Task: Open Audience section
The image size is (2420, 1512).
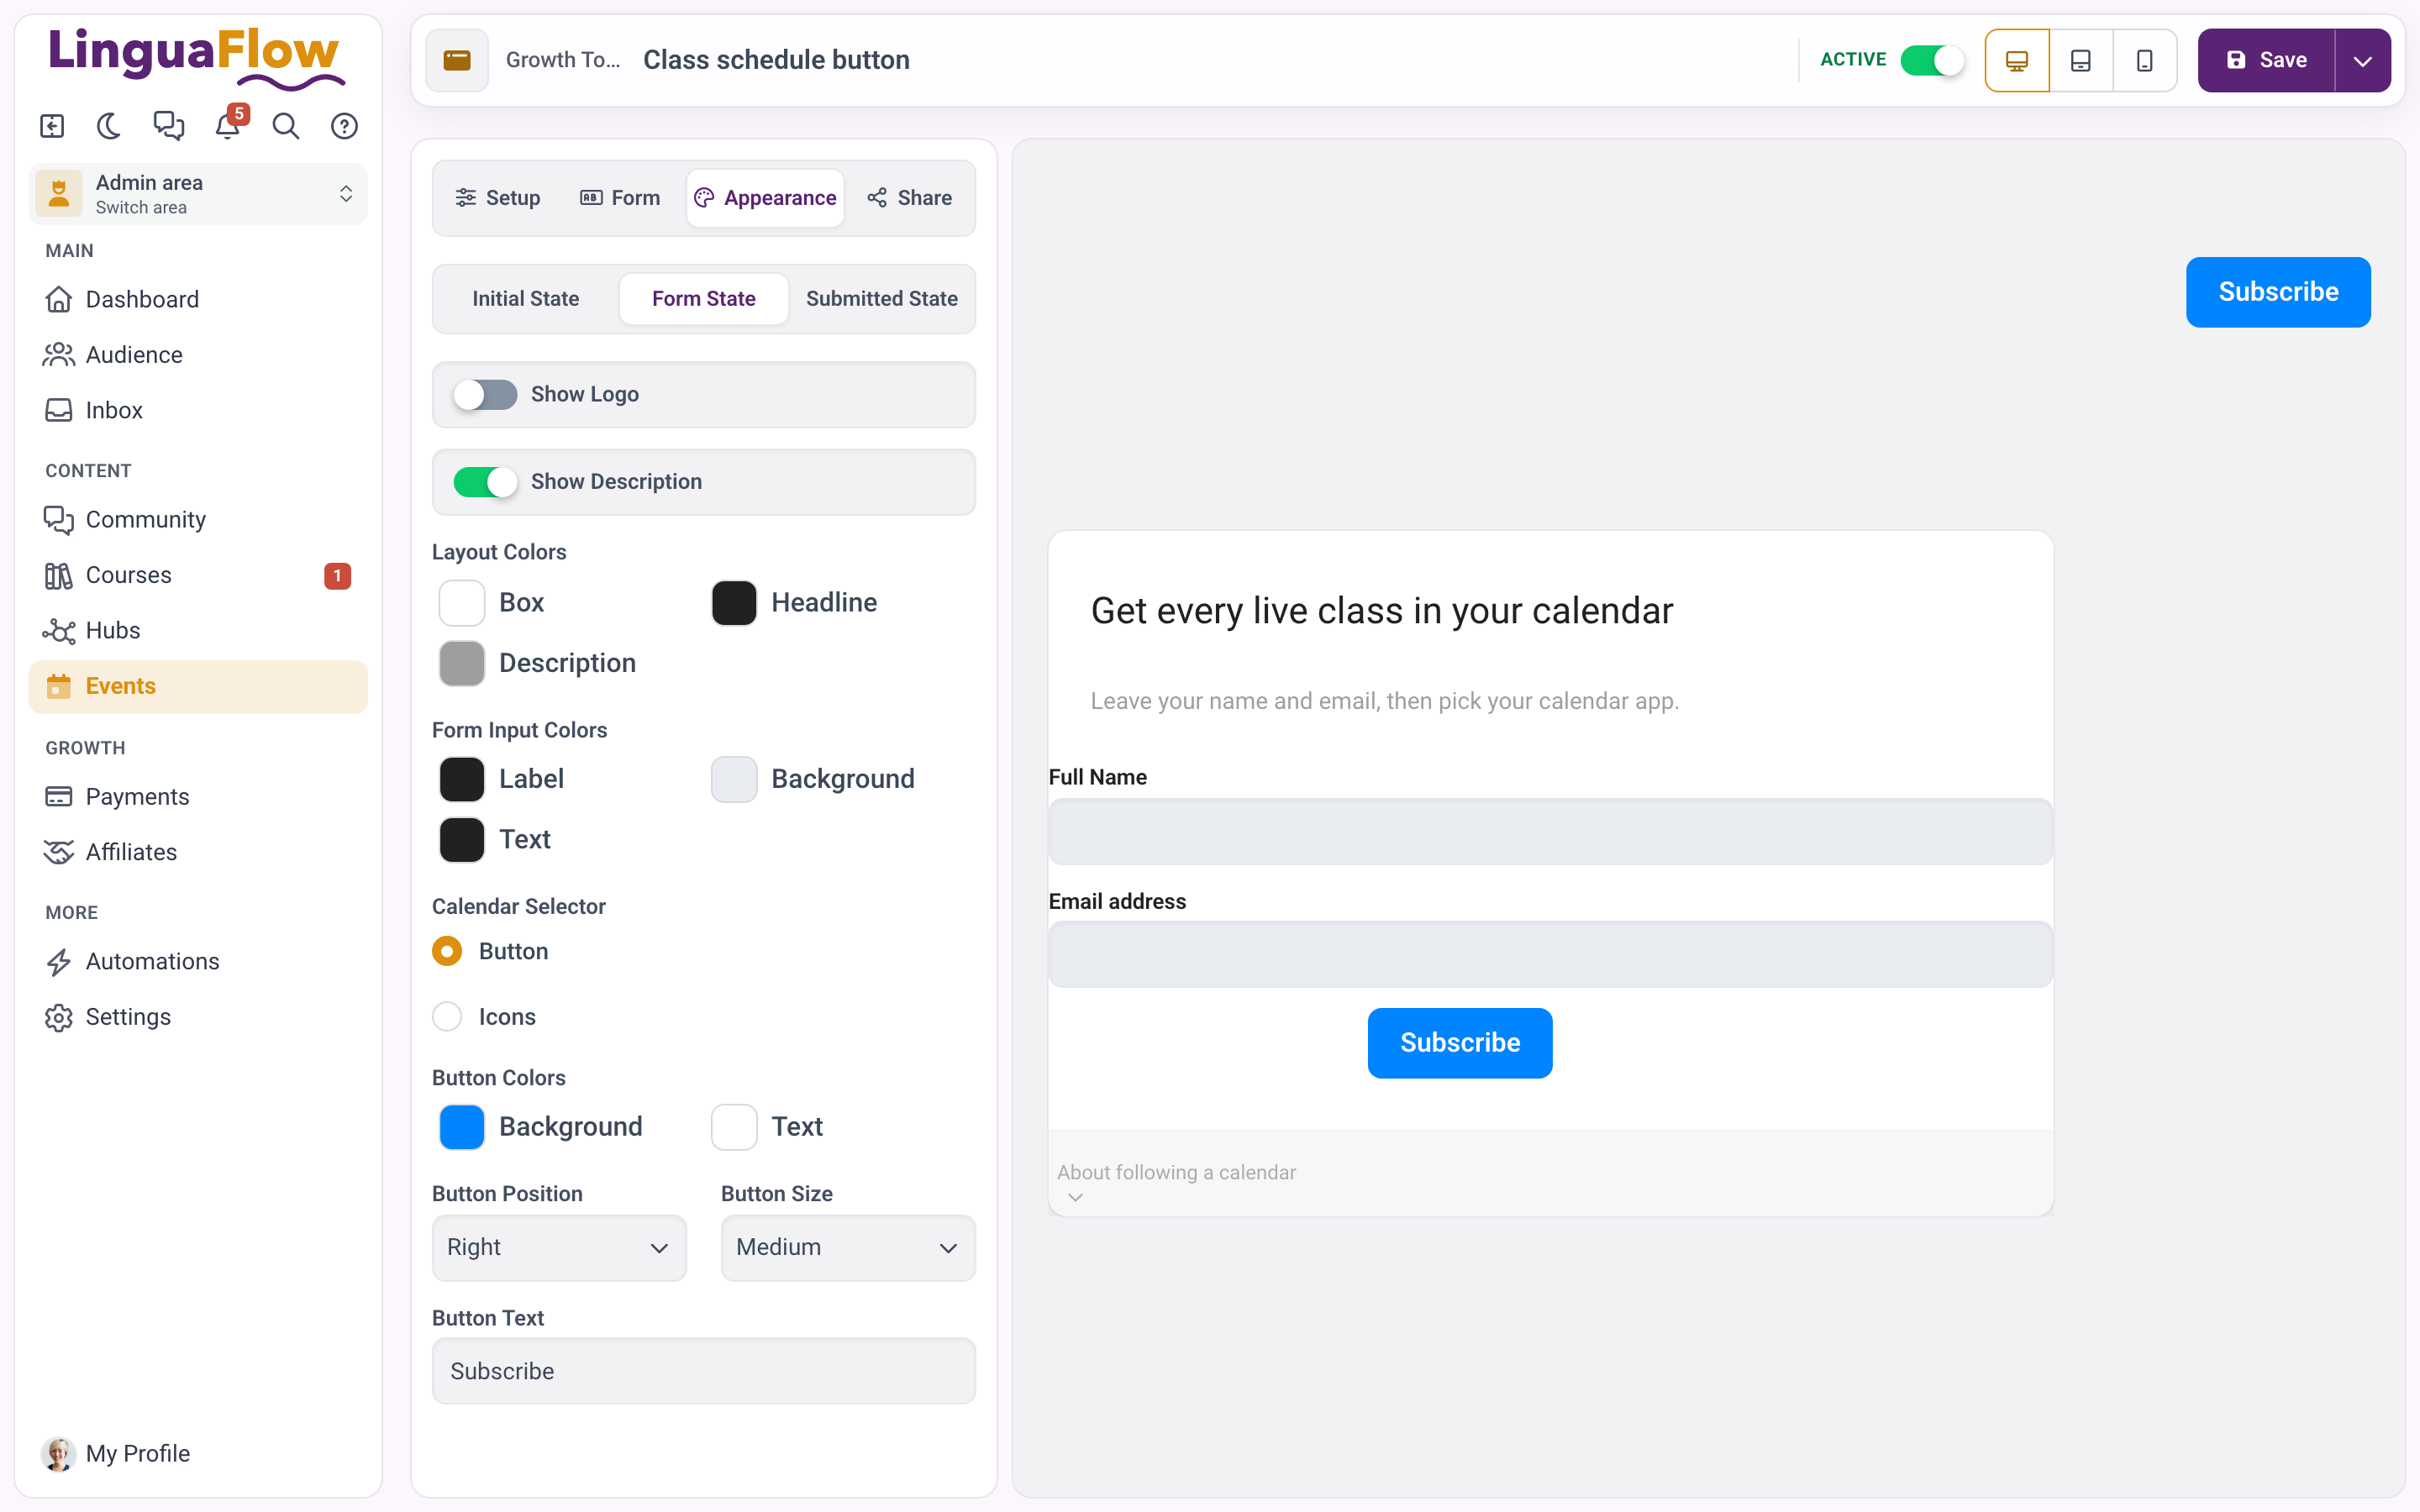Action: 198,355
